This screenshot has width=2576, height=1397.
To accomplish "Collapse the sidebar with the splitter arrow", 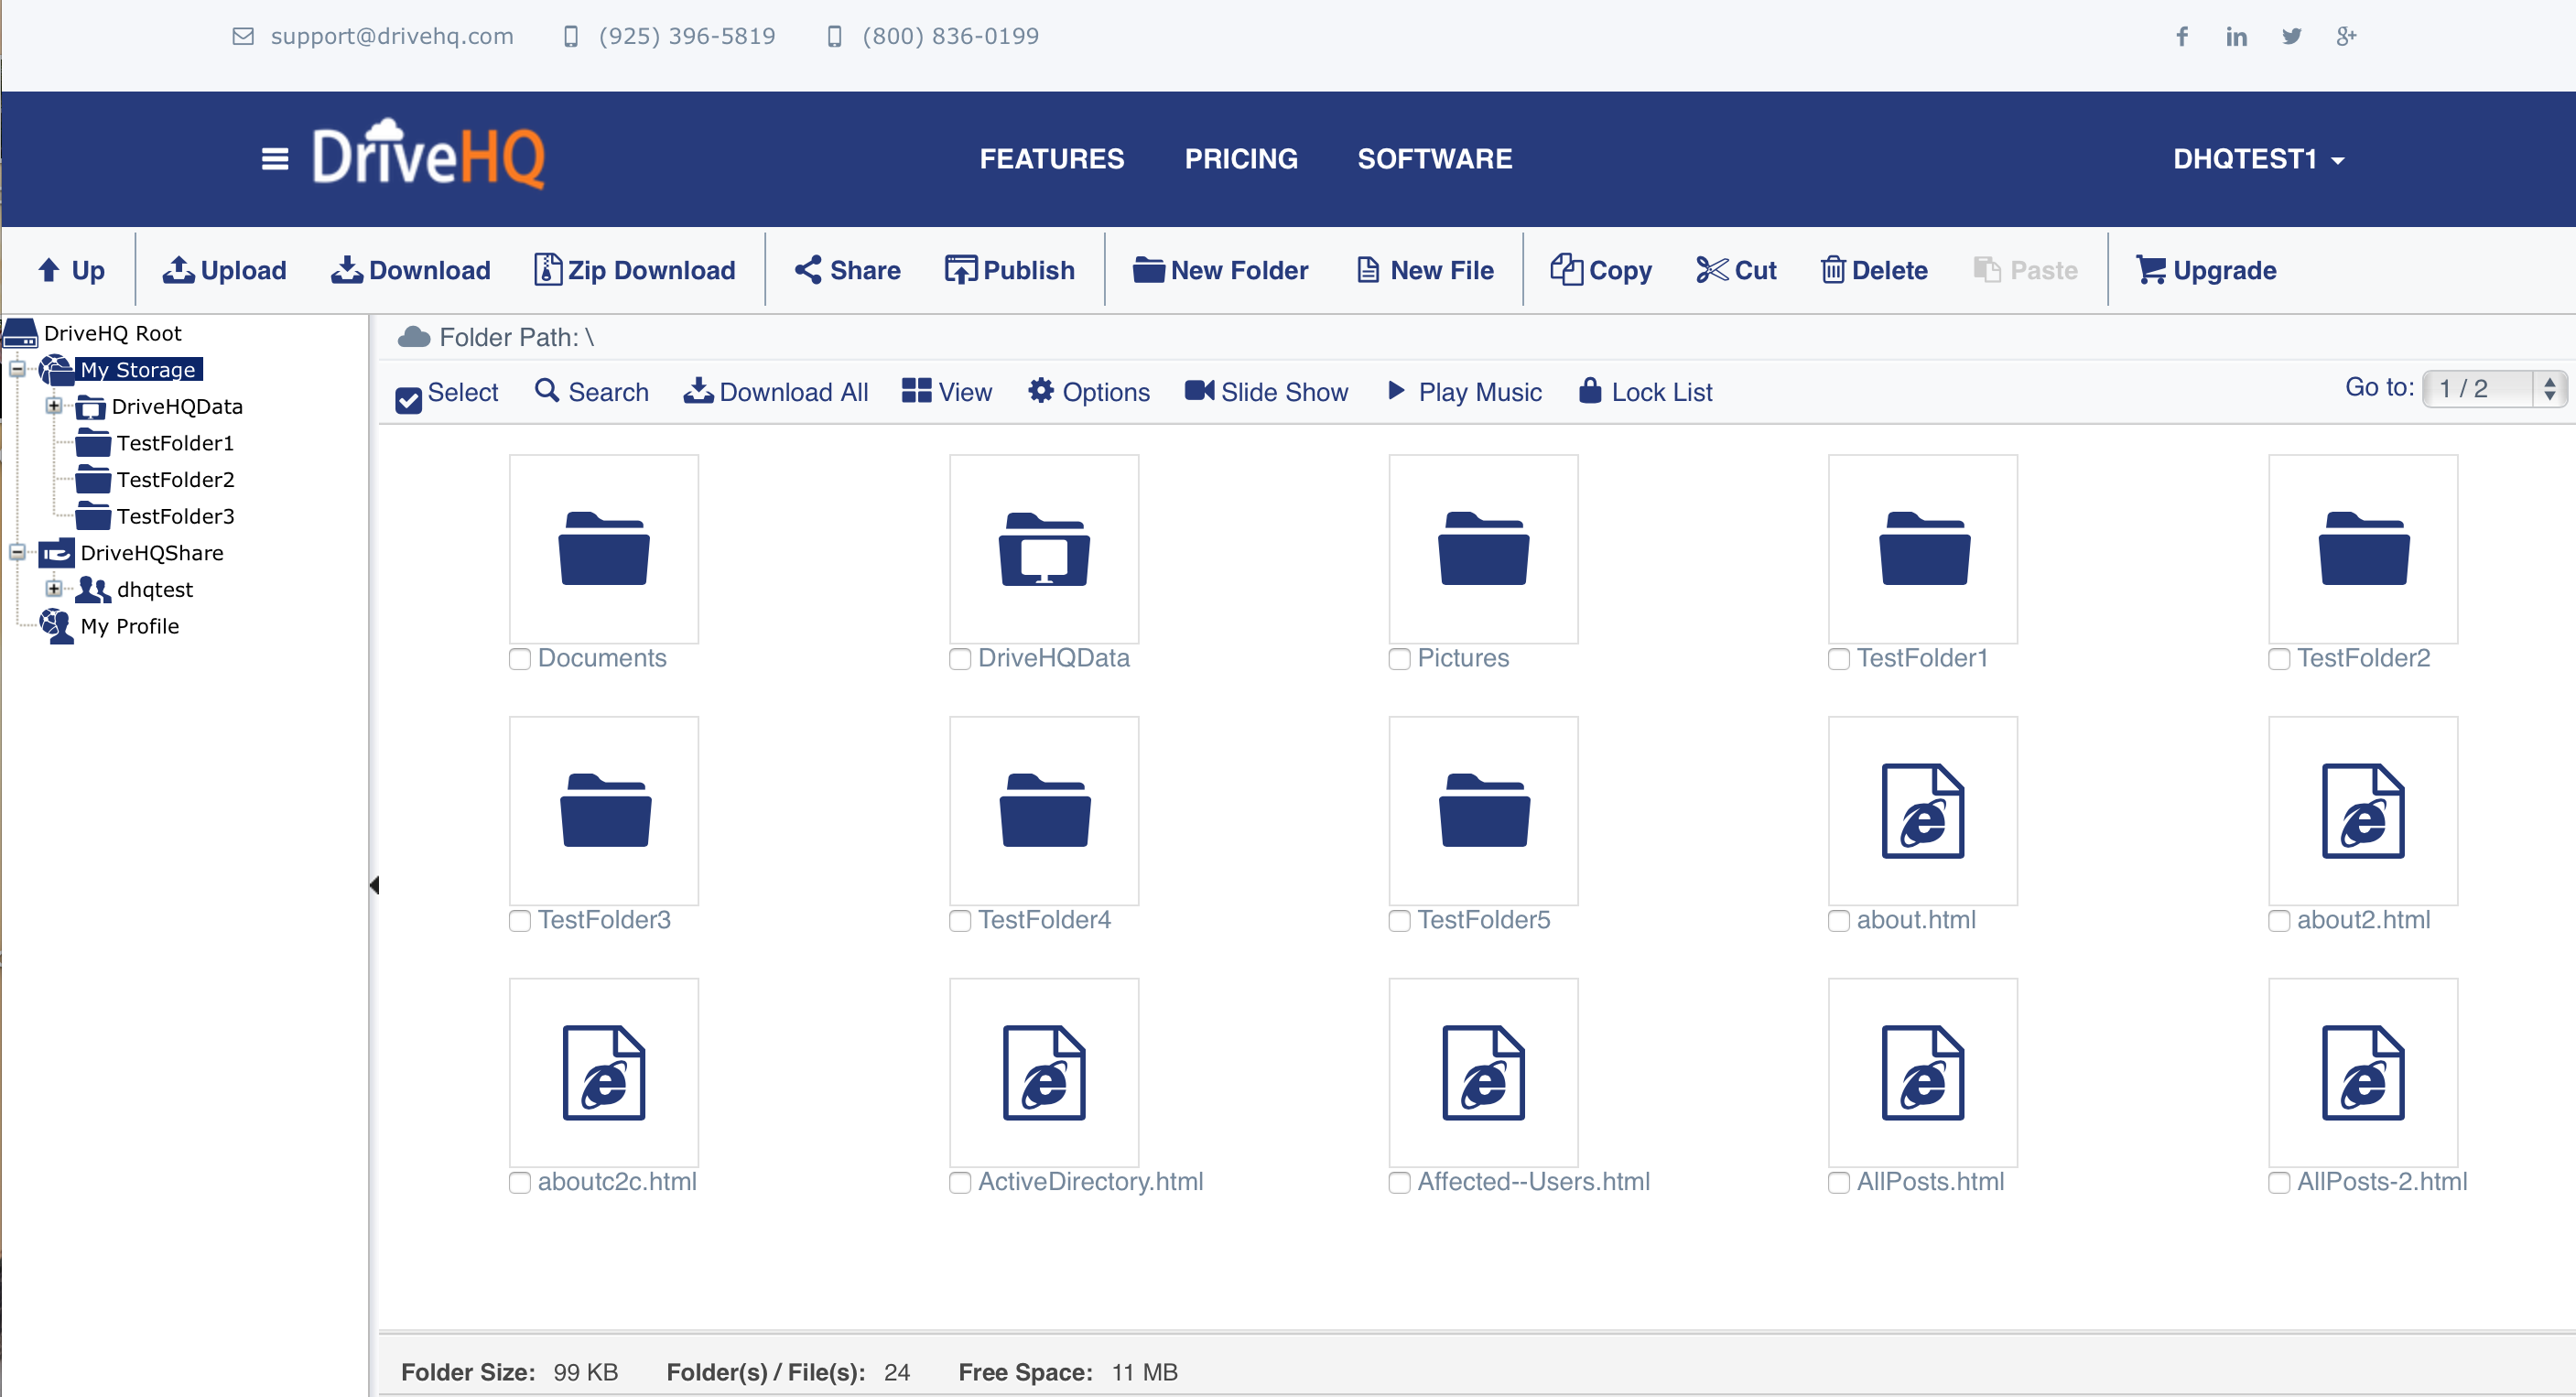I will [374, 885].
